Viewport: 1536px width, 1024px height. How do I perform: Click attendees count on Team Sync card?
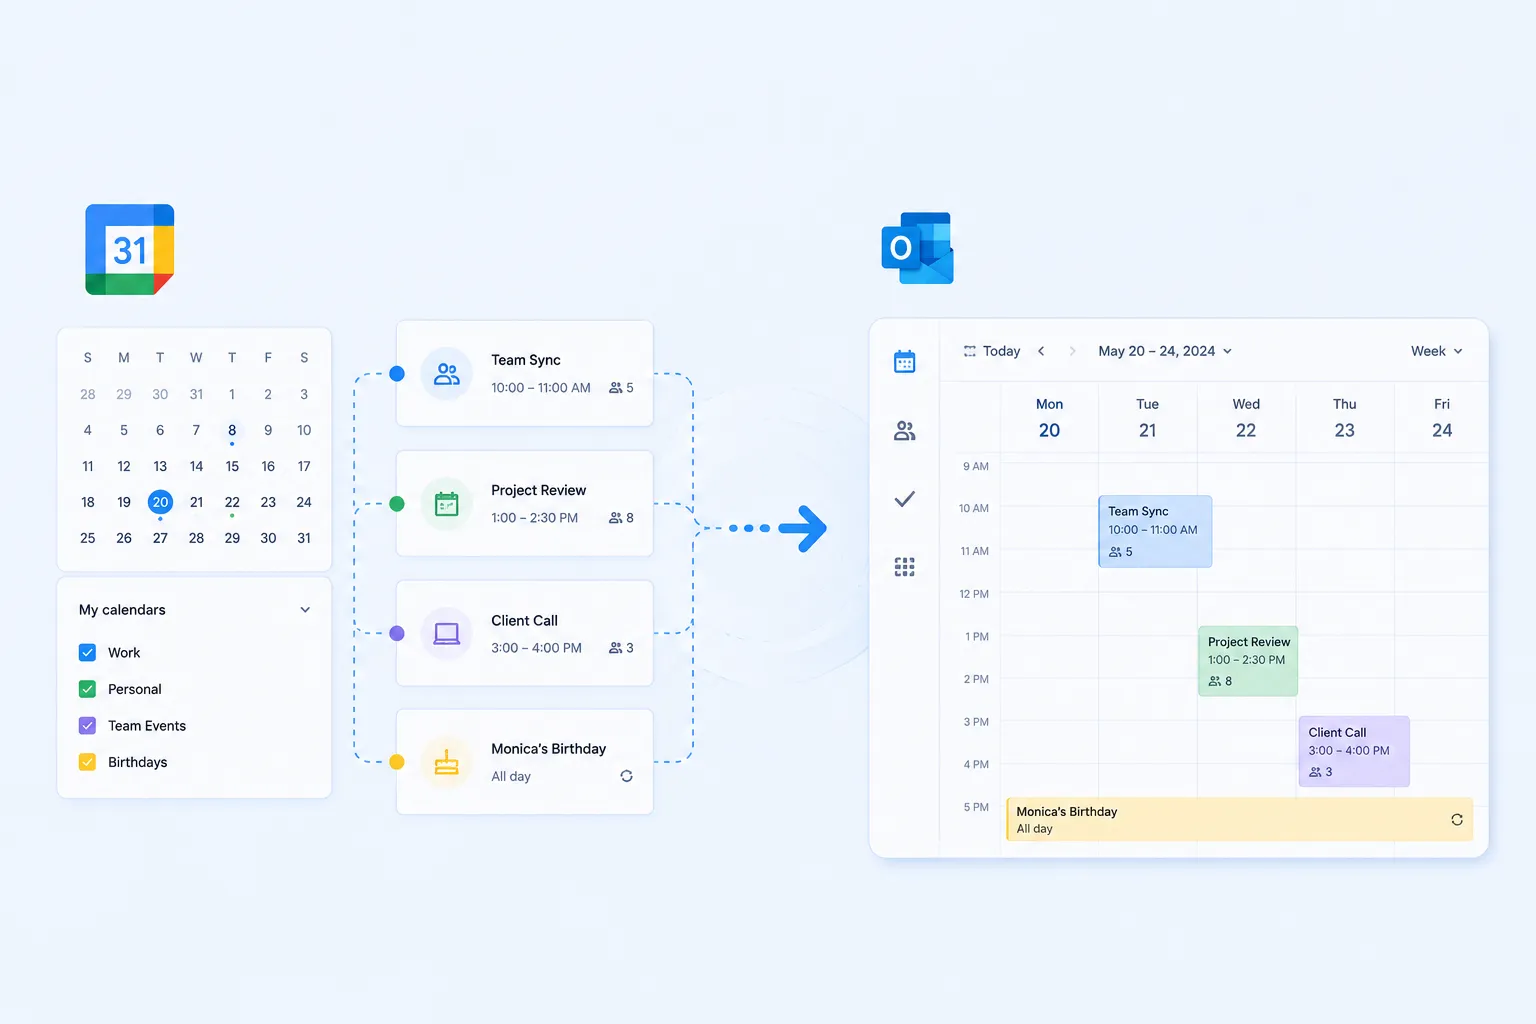pyautogui.click(x=621, y=388)
